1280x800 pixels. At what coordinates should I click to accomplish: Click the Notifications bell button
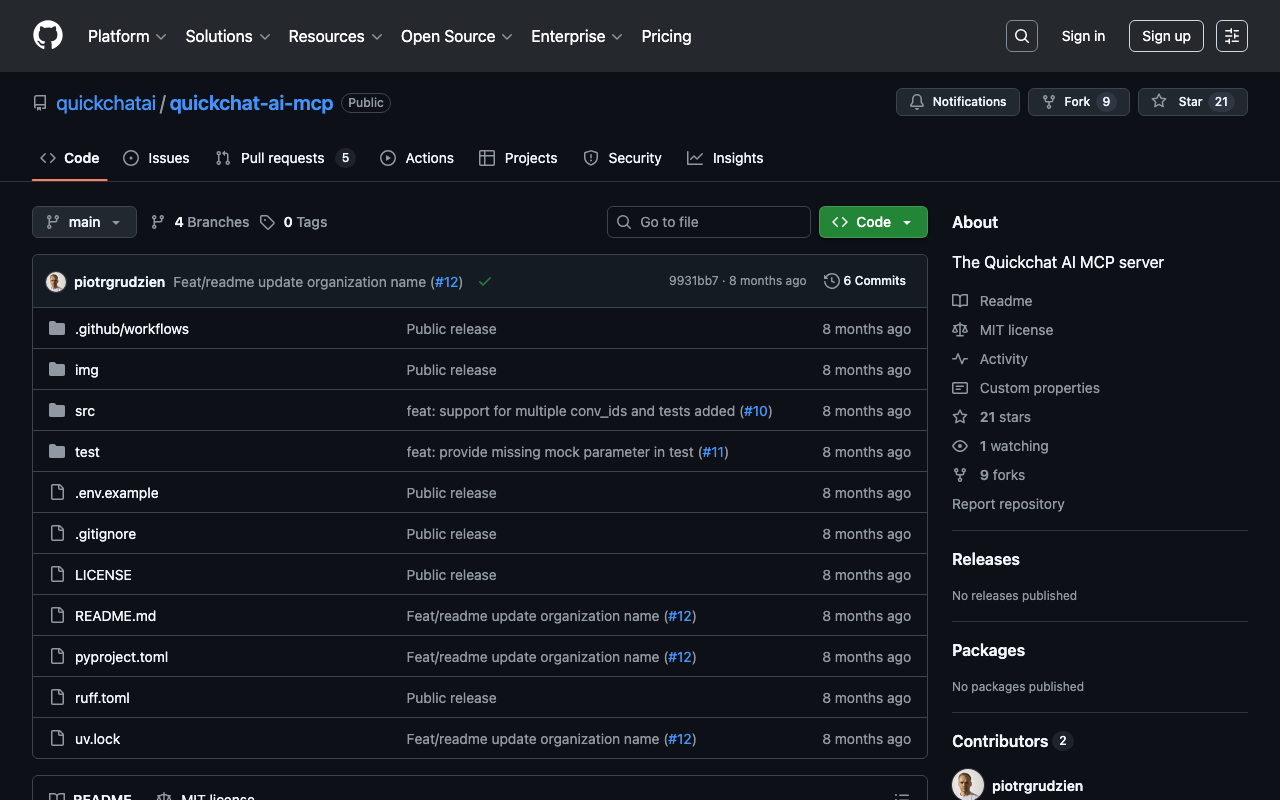957,102
